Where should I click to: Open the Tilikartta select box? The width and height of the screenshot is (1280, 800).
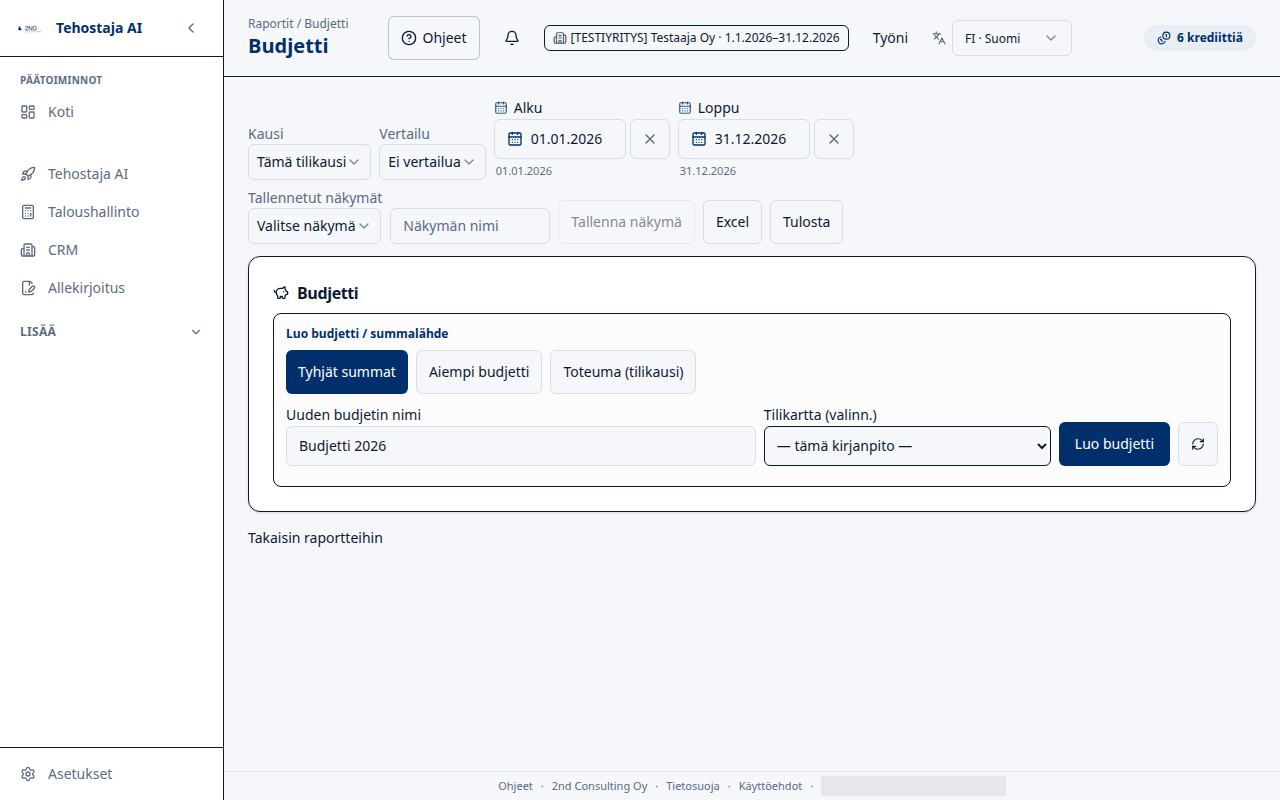click(907, 446)
